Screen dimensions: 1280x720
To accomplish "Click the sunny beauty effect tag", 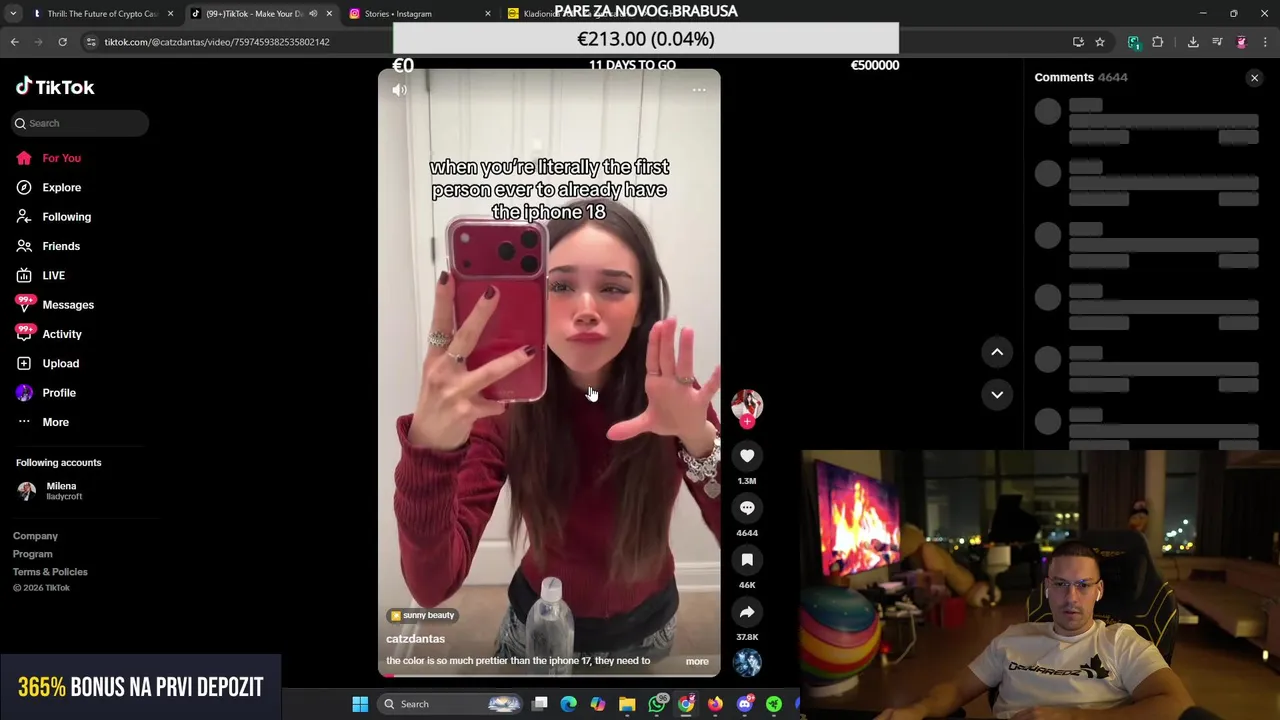I will click(423, 615).
